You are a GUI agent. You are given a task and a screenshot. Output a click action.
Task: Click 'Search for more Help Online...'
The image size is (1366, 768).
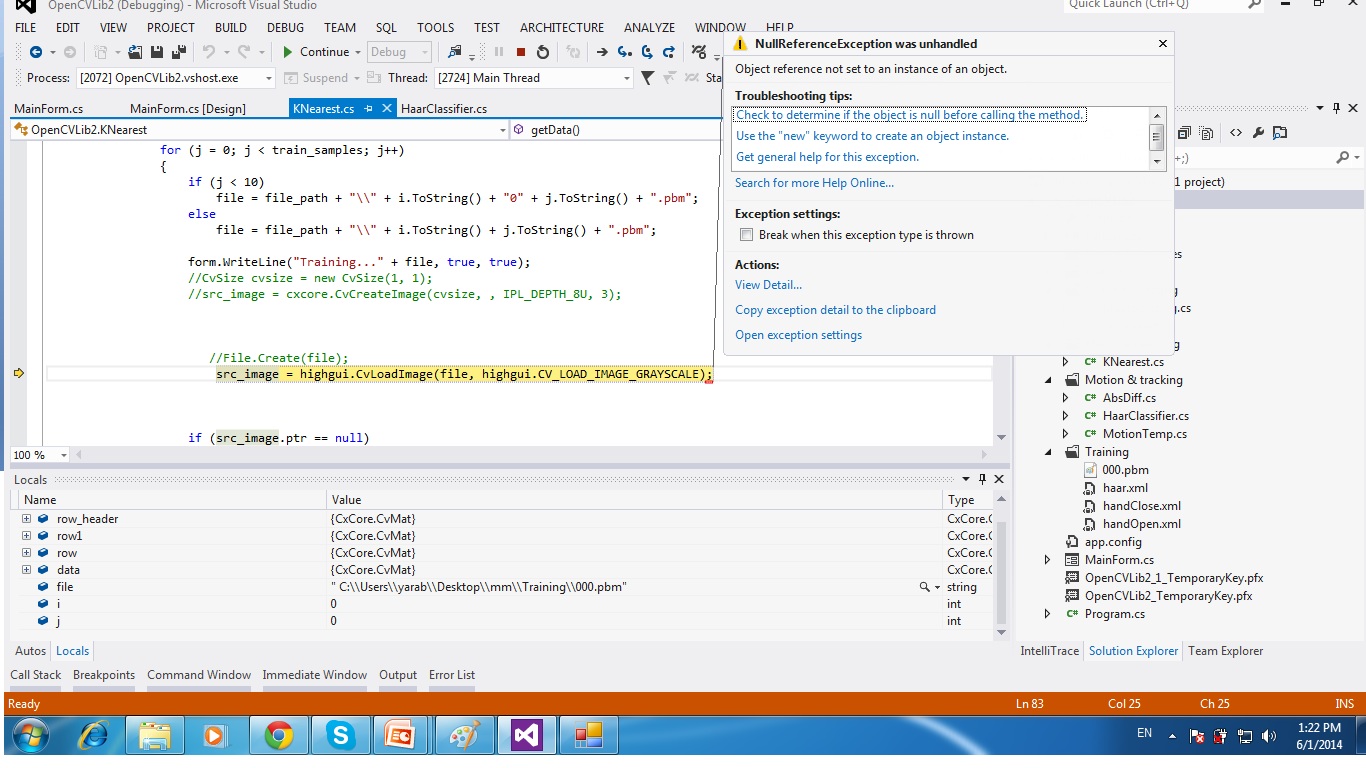point(814,183)
